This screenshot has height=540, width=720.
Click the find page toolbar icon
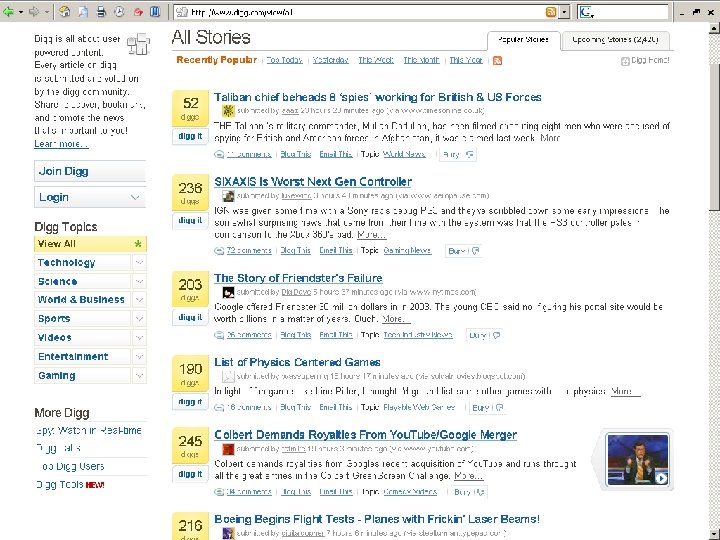[x=83, y=12]
